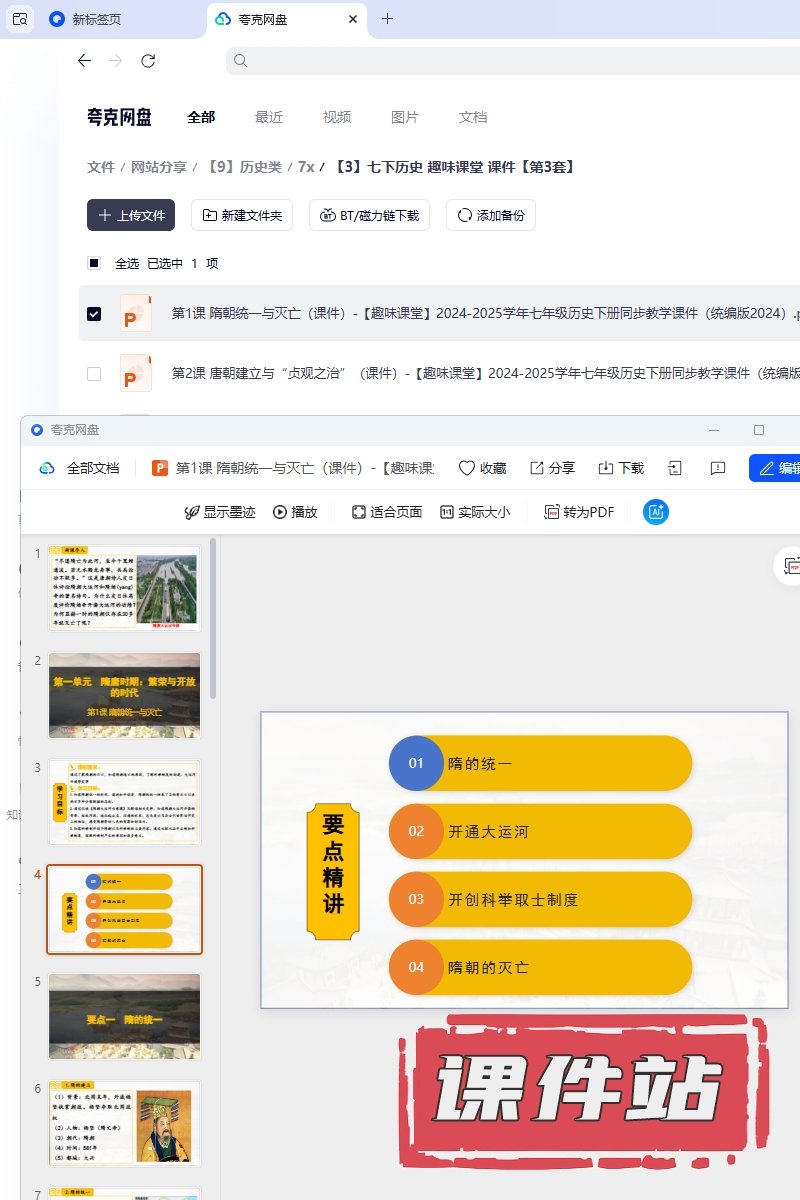The image size is (800, 1200).
Task: Open the 文档 tab in 夸克网盘
Action: (x=473, y=117)
